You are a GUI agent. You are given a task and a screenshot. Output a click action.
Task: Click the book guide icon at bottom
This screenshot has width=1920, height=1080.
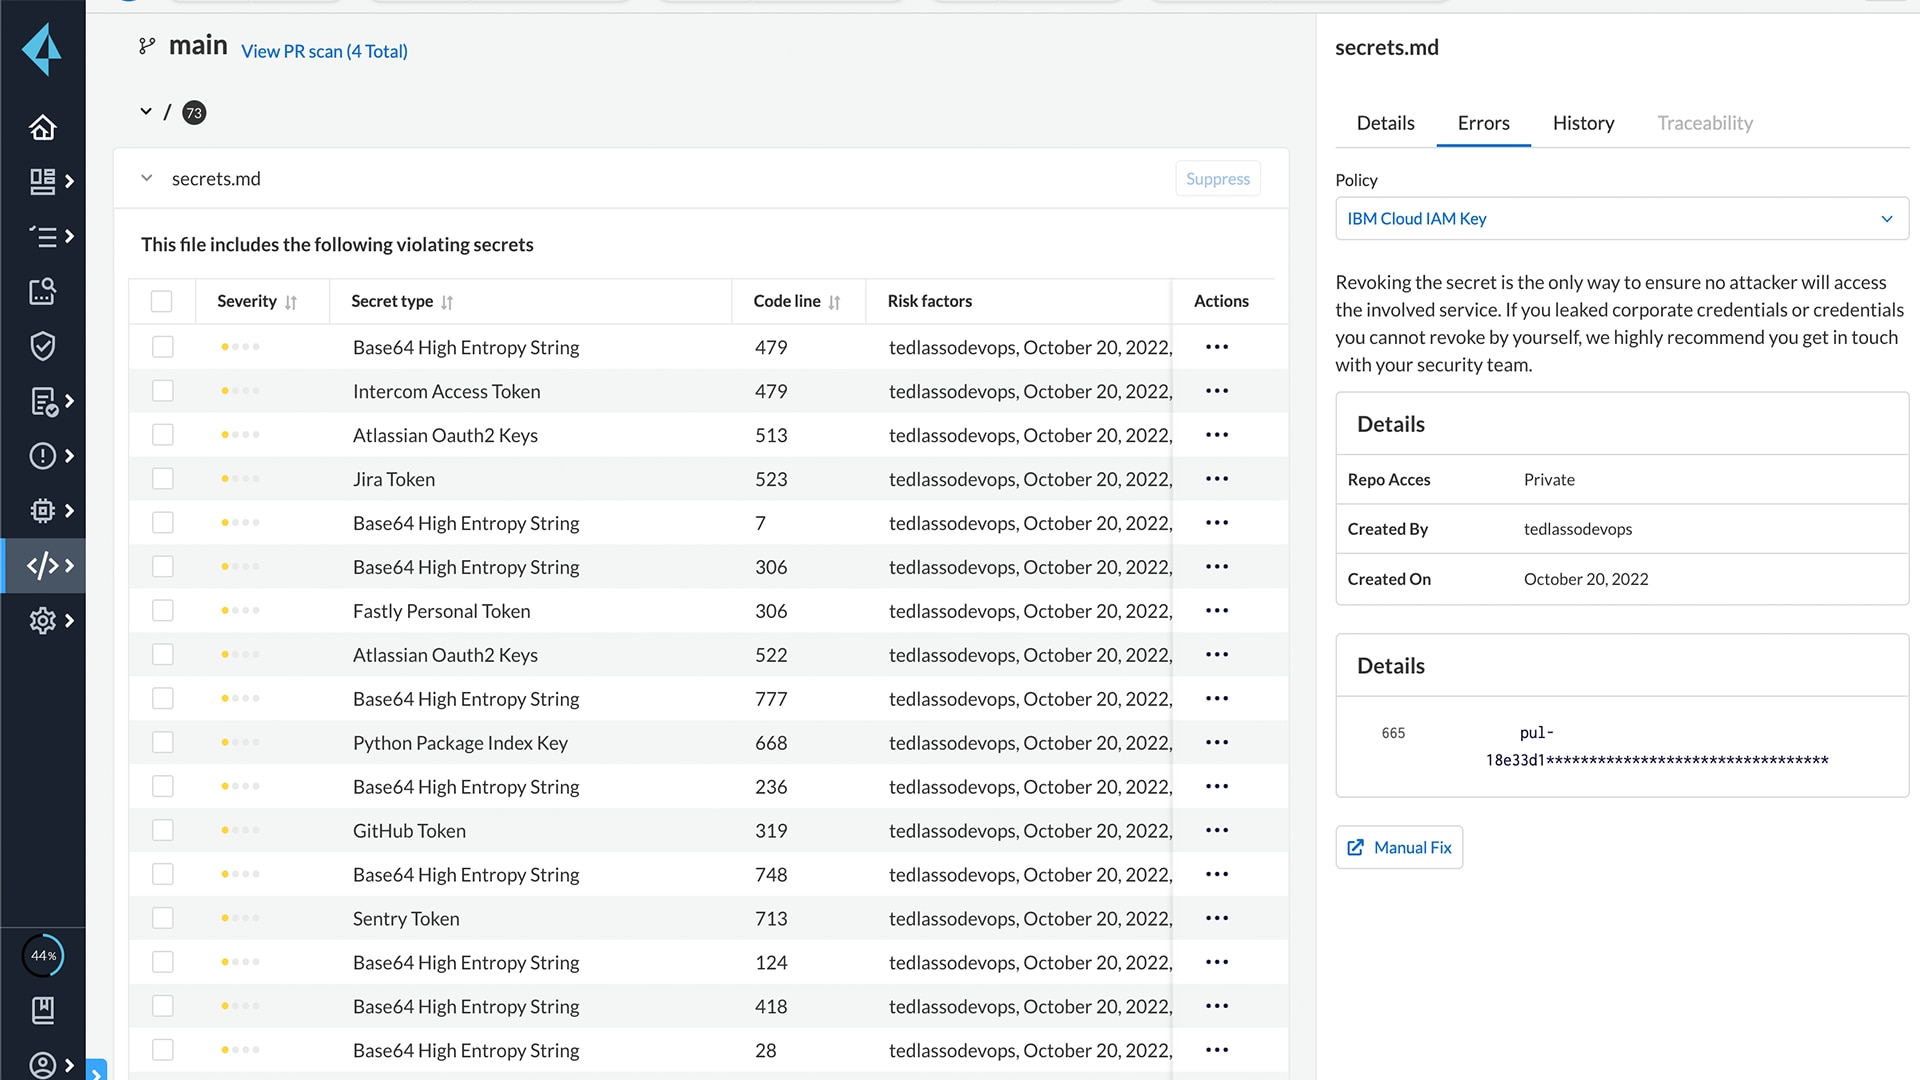tap(42, 1010)
